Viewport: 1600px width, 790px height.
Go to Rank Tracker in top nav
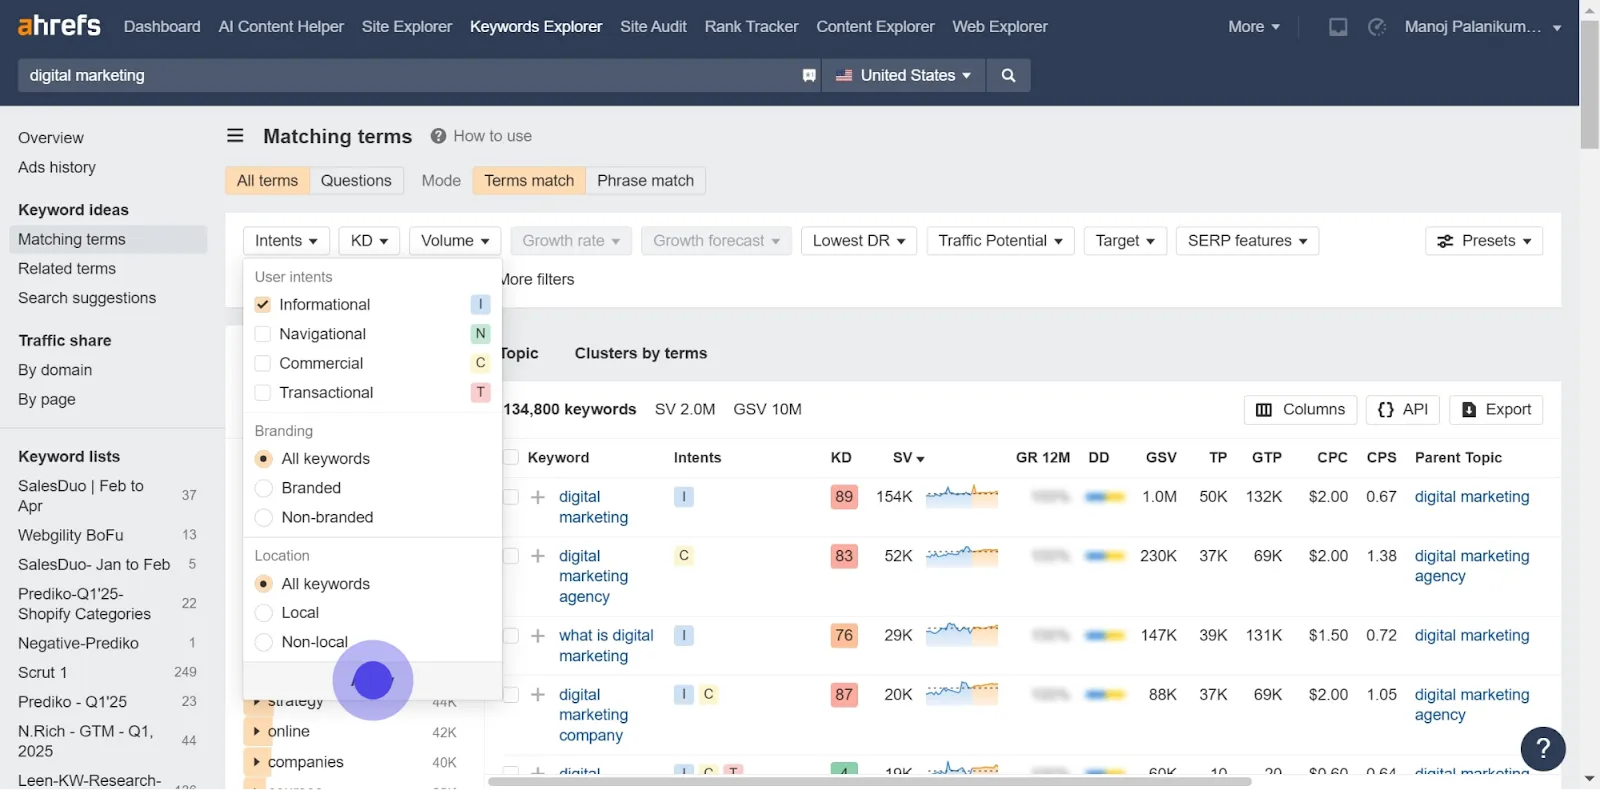pyautogui.click(x=751, y=27)
